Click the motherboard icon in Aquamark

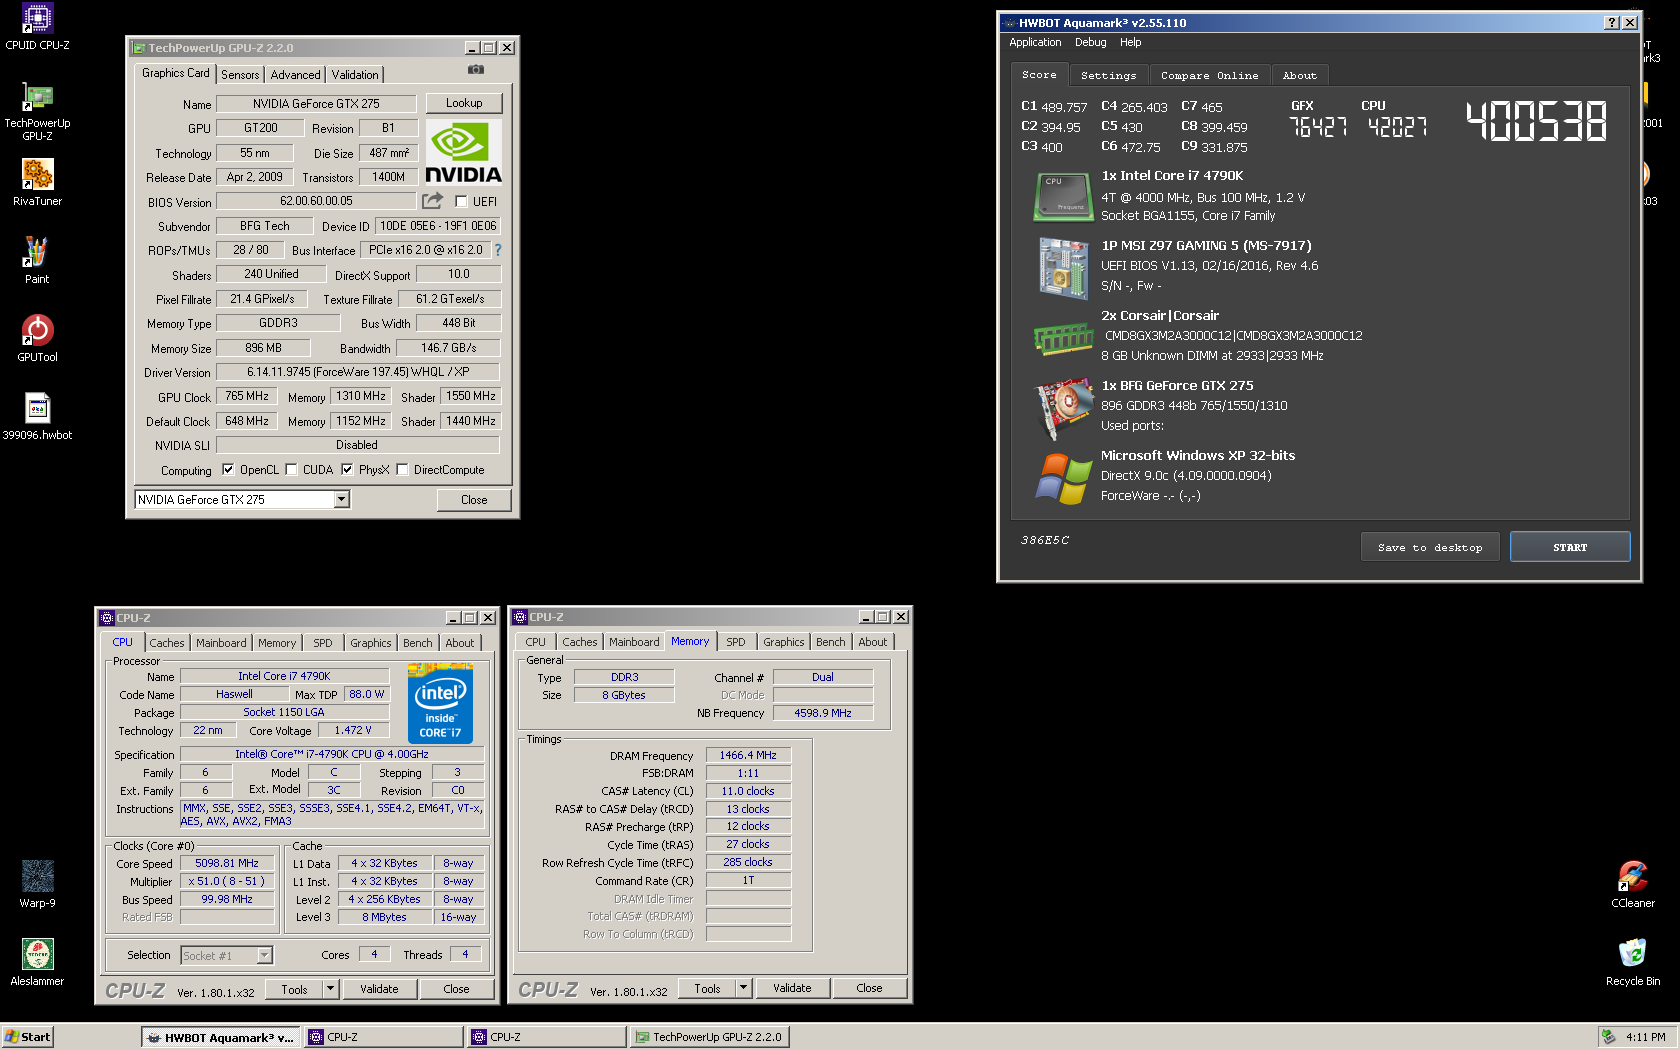pyautogui.click(x=1063, y=267)
